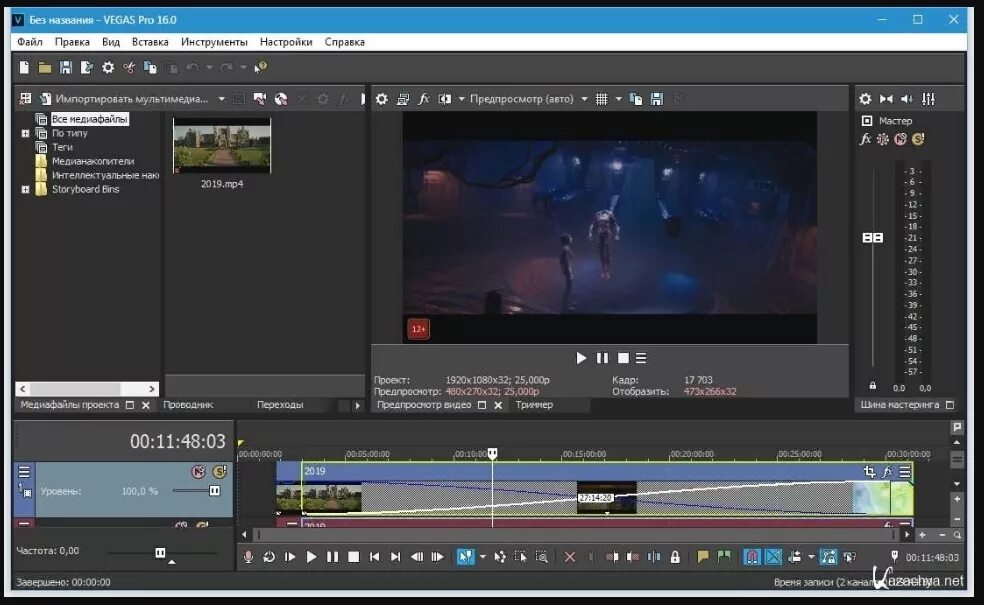Open the mixer faders icon in the master bus
Viewport: 984px width, 605px height.
click(928, 99)
